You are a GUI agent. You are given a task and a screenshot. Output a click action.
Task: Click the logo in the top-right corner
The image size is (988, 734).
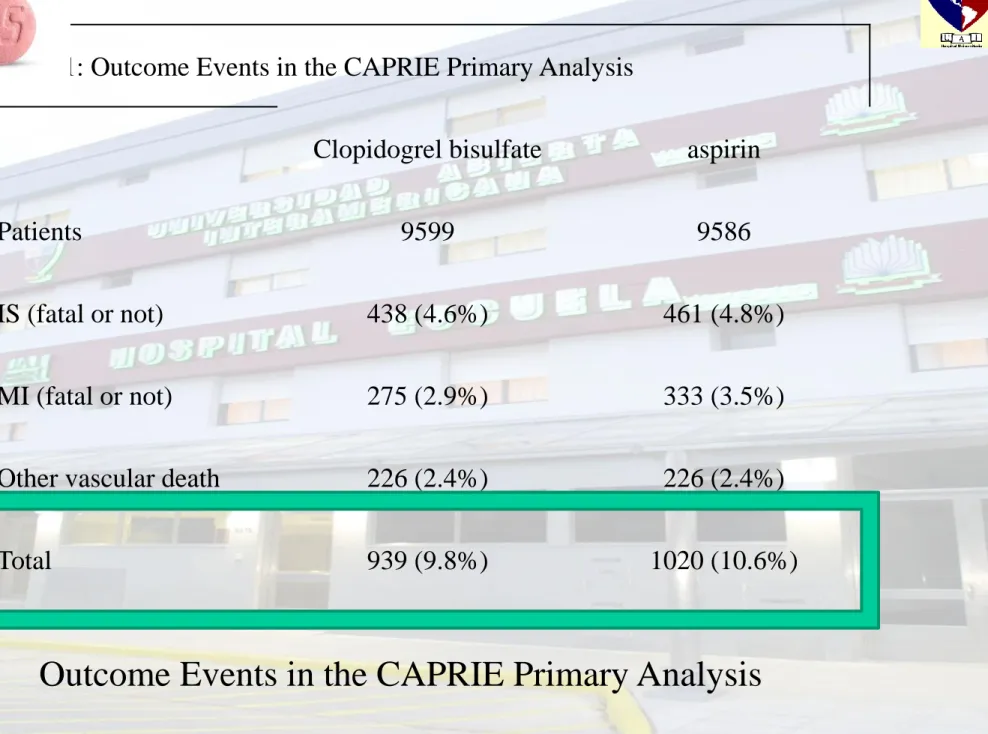point(954,24)
